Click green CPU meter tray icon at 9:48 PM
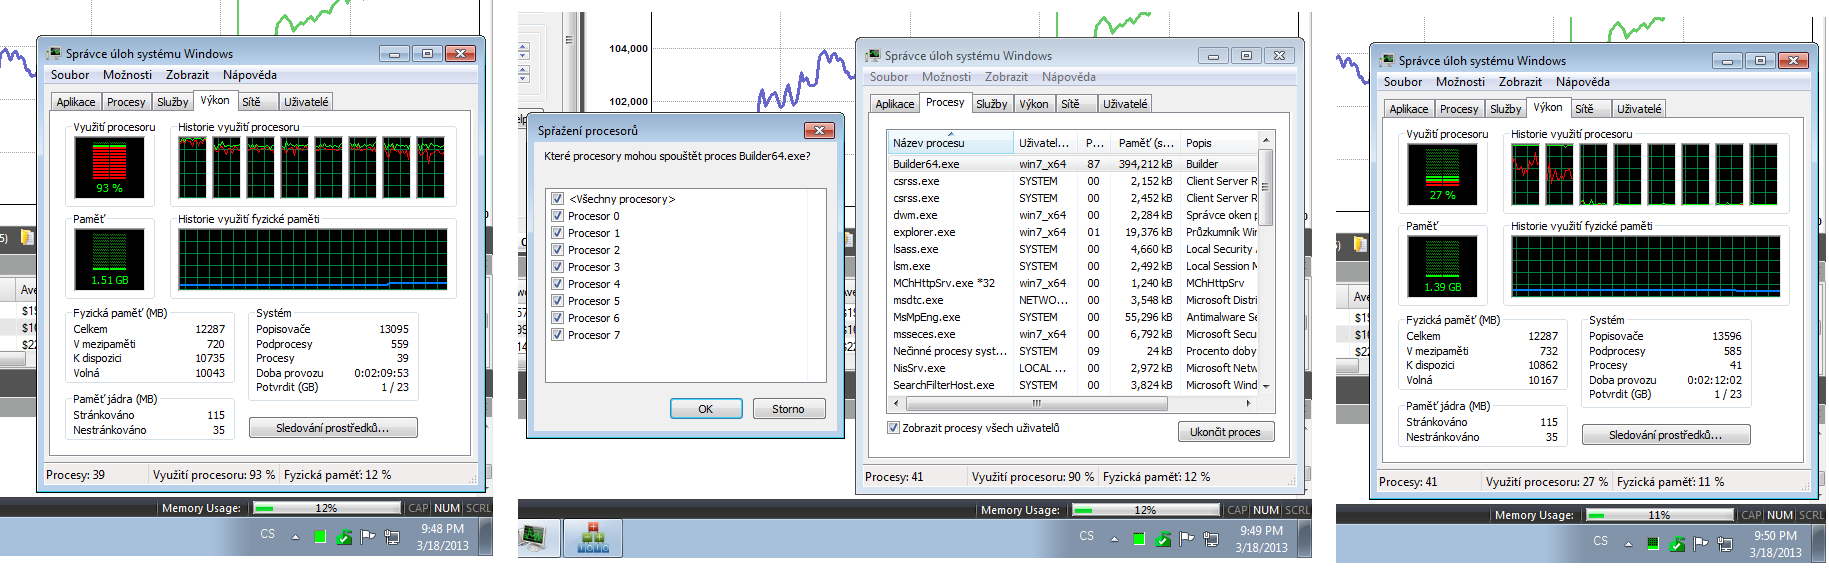The width and height of the screenshot is (1829, 570). pos(320,537)
